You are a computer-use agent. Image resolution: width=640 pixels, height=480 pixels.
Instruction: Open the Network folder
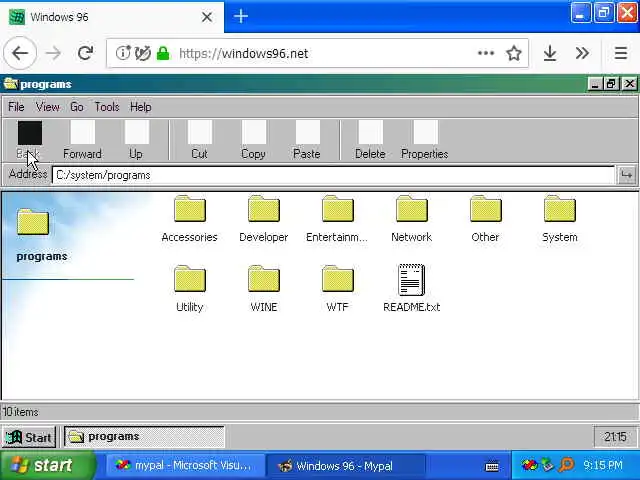click(411, 219)
